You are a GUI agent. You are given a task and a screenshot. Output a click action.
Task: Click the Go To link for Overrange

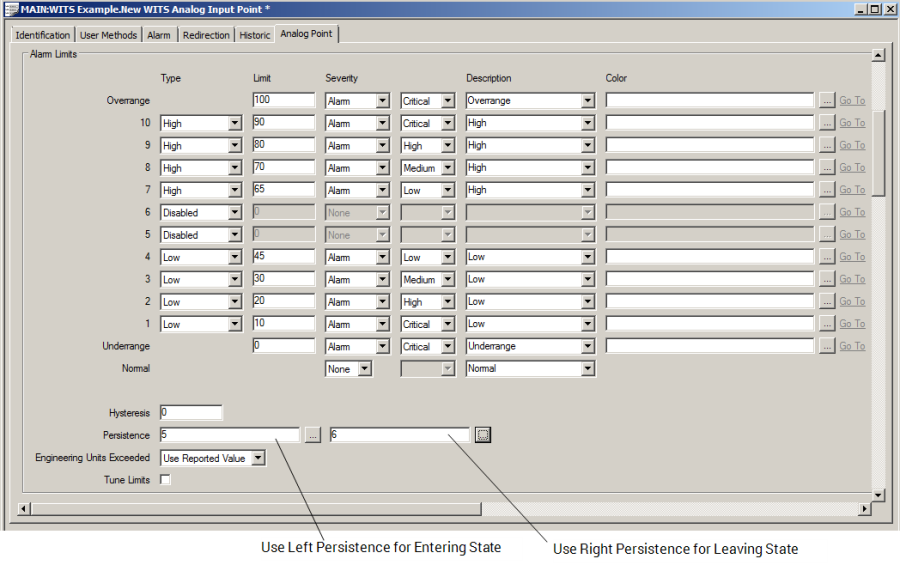click(852, 101)
